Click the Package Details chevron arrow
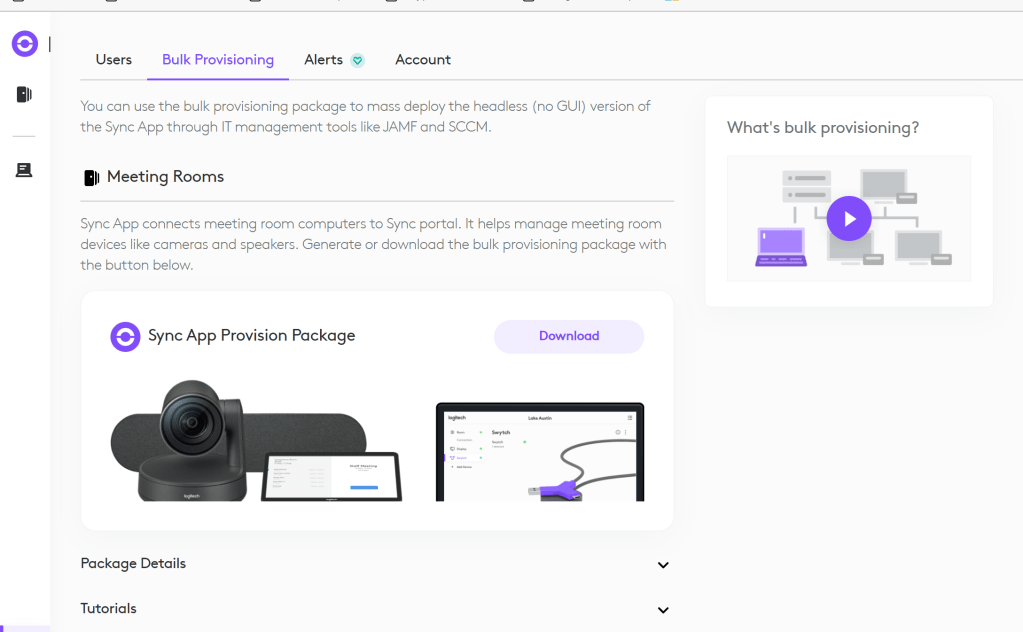This screenshot has width=1023, height=632. [663, 565]
